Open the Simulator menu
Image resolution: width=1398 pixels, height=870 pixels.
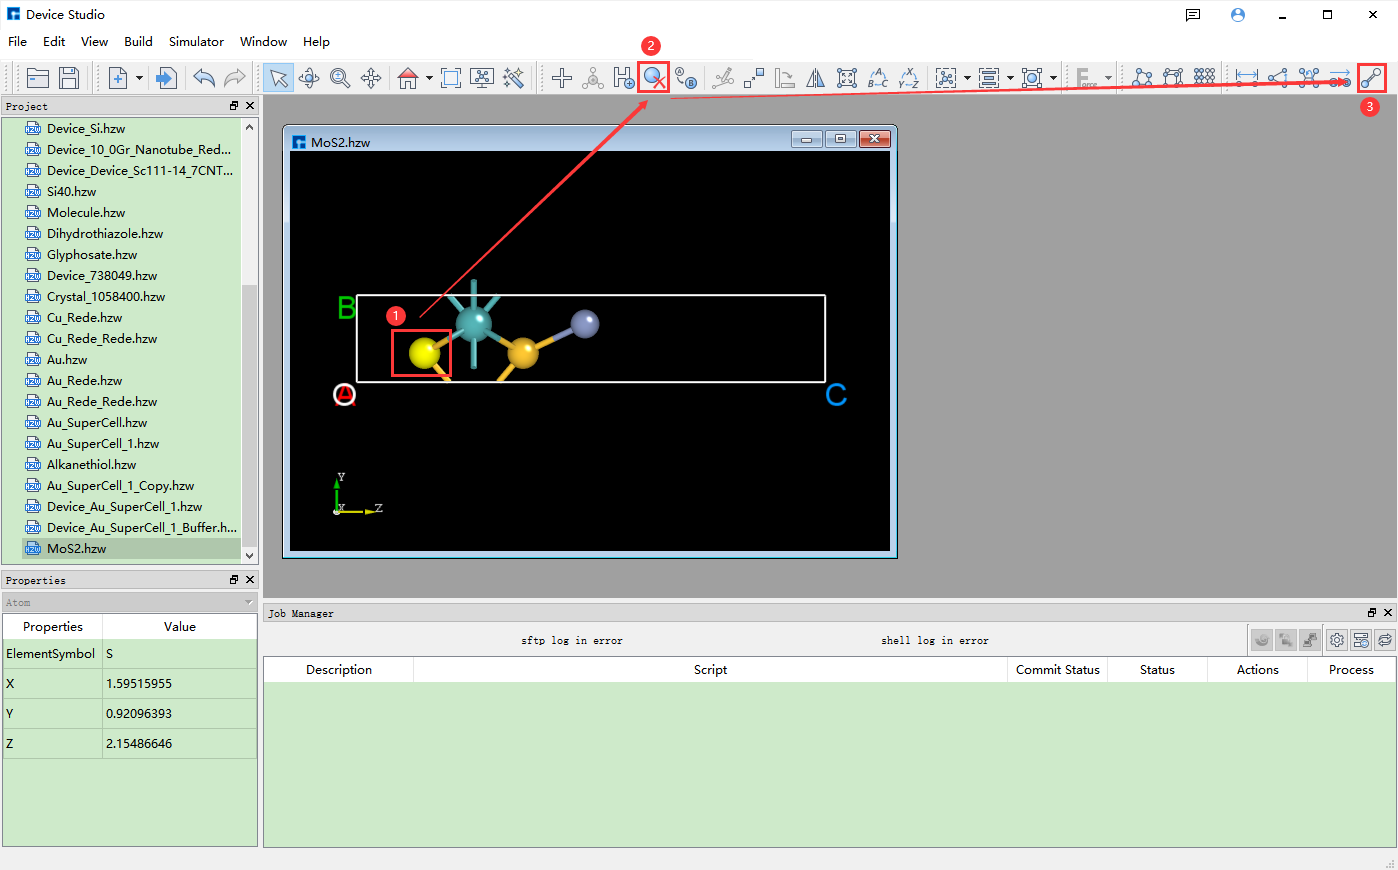196,42
